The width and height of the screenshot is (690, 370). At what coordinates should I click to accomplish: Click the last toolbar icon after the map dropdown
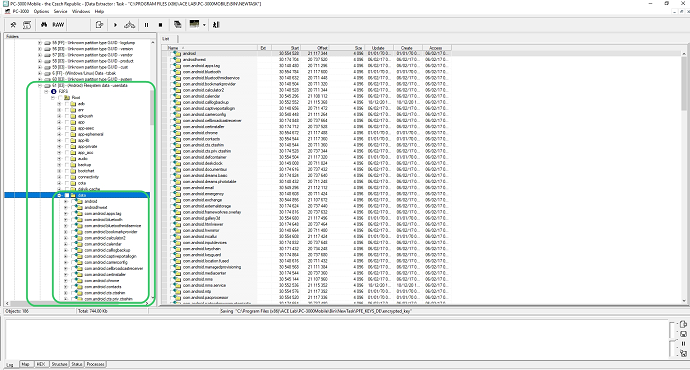point(216,25)
